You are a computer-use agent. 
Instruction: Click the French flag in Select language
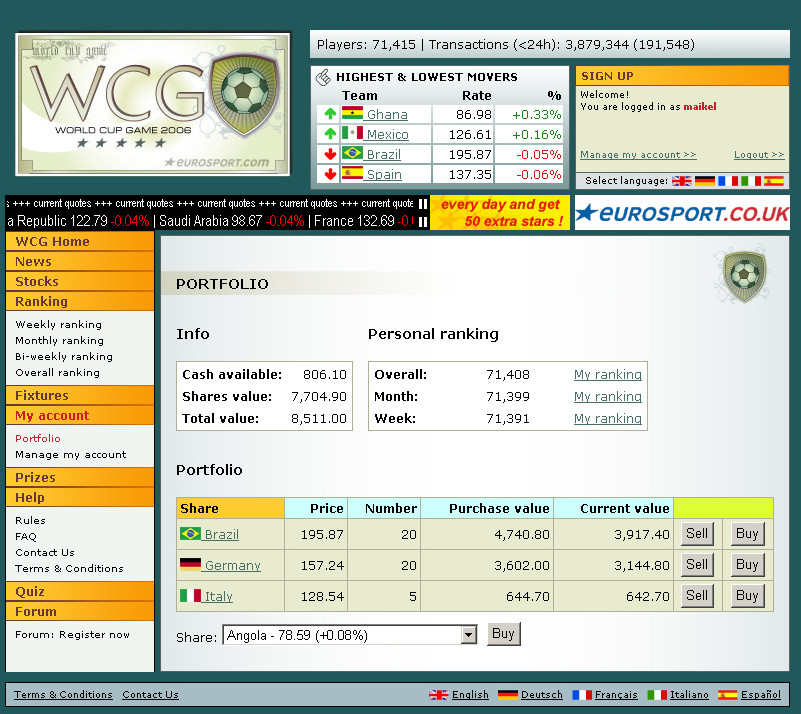pos(727,181)
